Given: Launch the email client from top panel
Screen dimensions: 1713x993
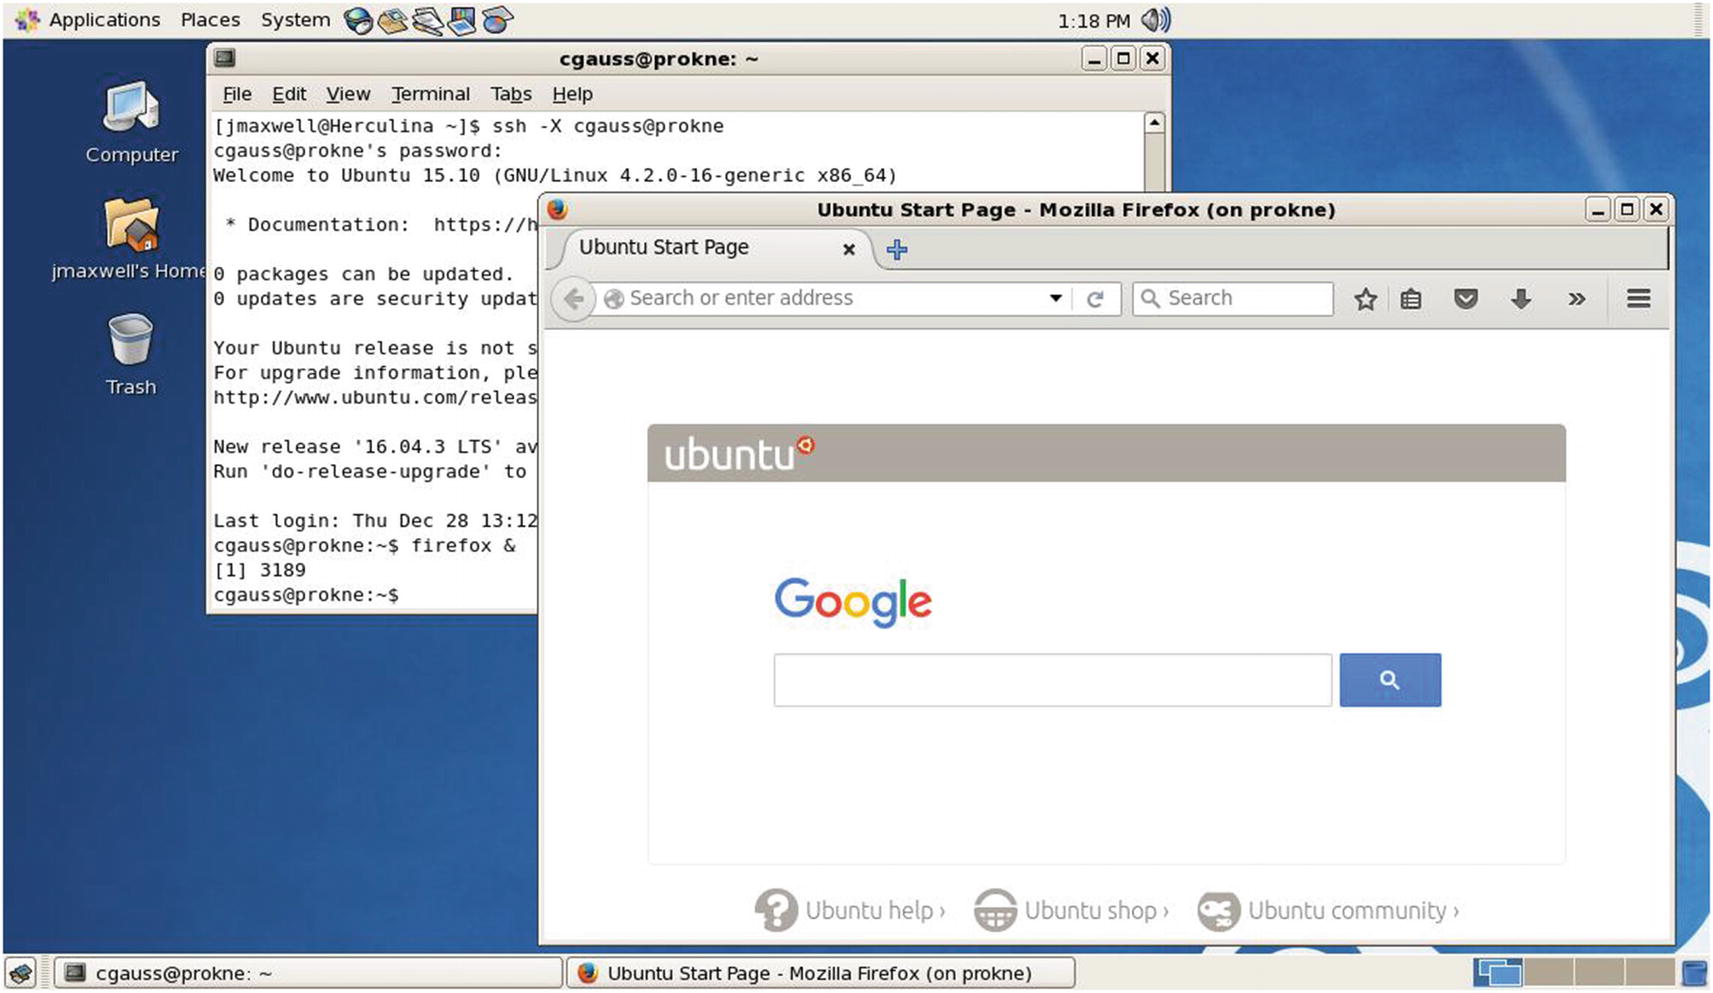Looking at the screenshot, I should pos(392,20).
